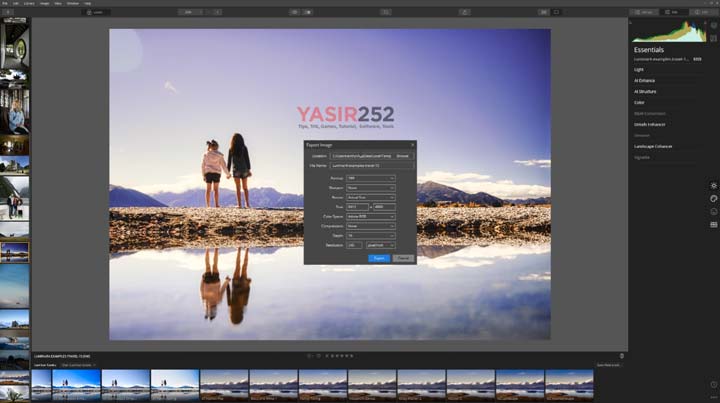Expand the Light filter panel
720x403 pixels.
(639, 70)
